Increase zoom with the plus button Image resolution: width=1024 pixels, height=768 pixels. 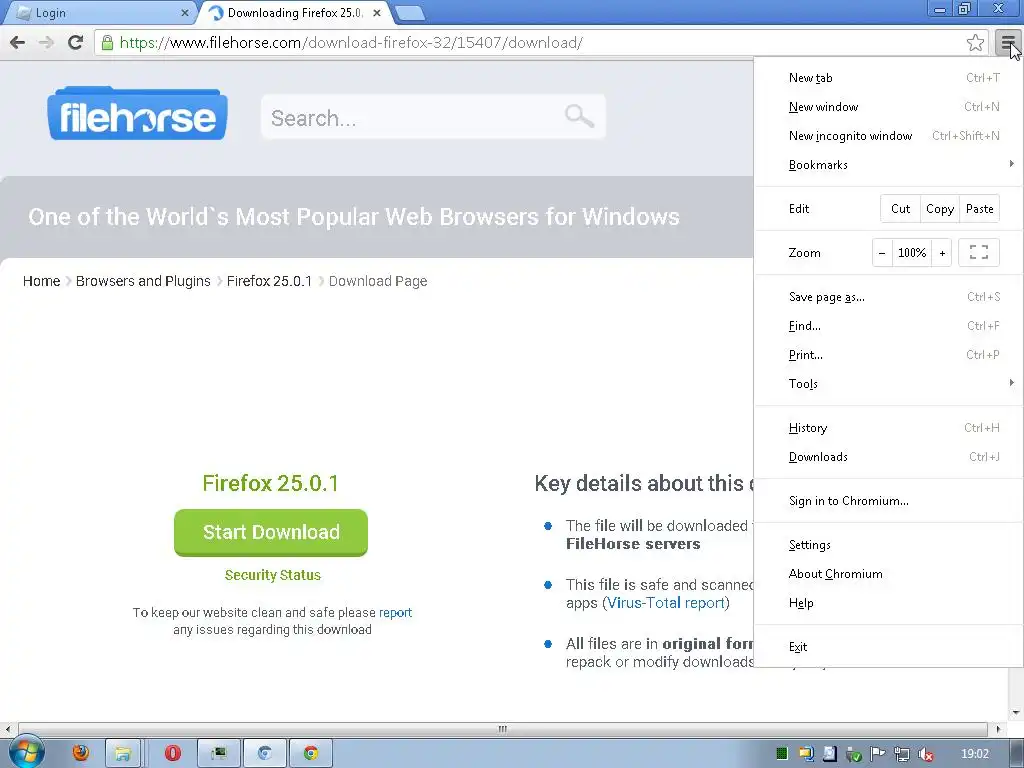(942, 253)
